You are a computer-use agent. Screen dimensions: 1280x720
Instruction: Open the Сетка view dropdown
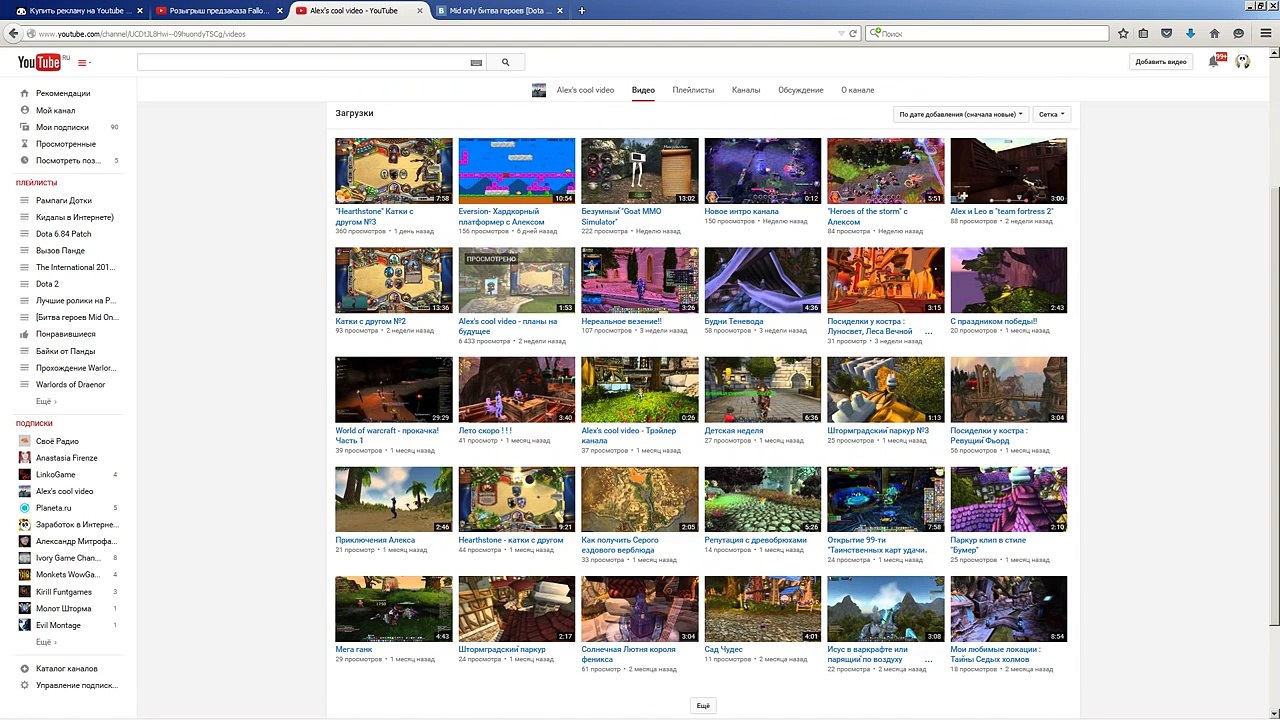coord(1051,114)
